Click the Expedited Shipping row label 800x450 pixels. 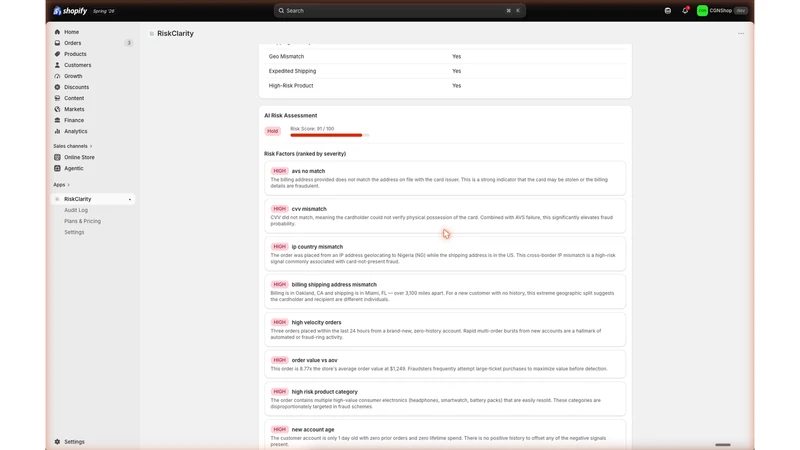point(292,71)
